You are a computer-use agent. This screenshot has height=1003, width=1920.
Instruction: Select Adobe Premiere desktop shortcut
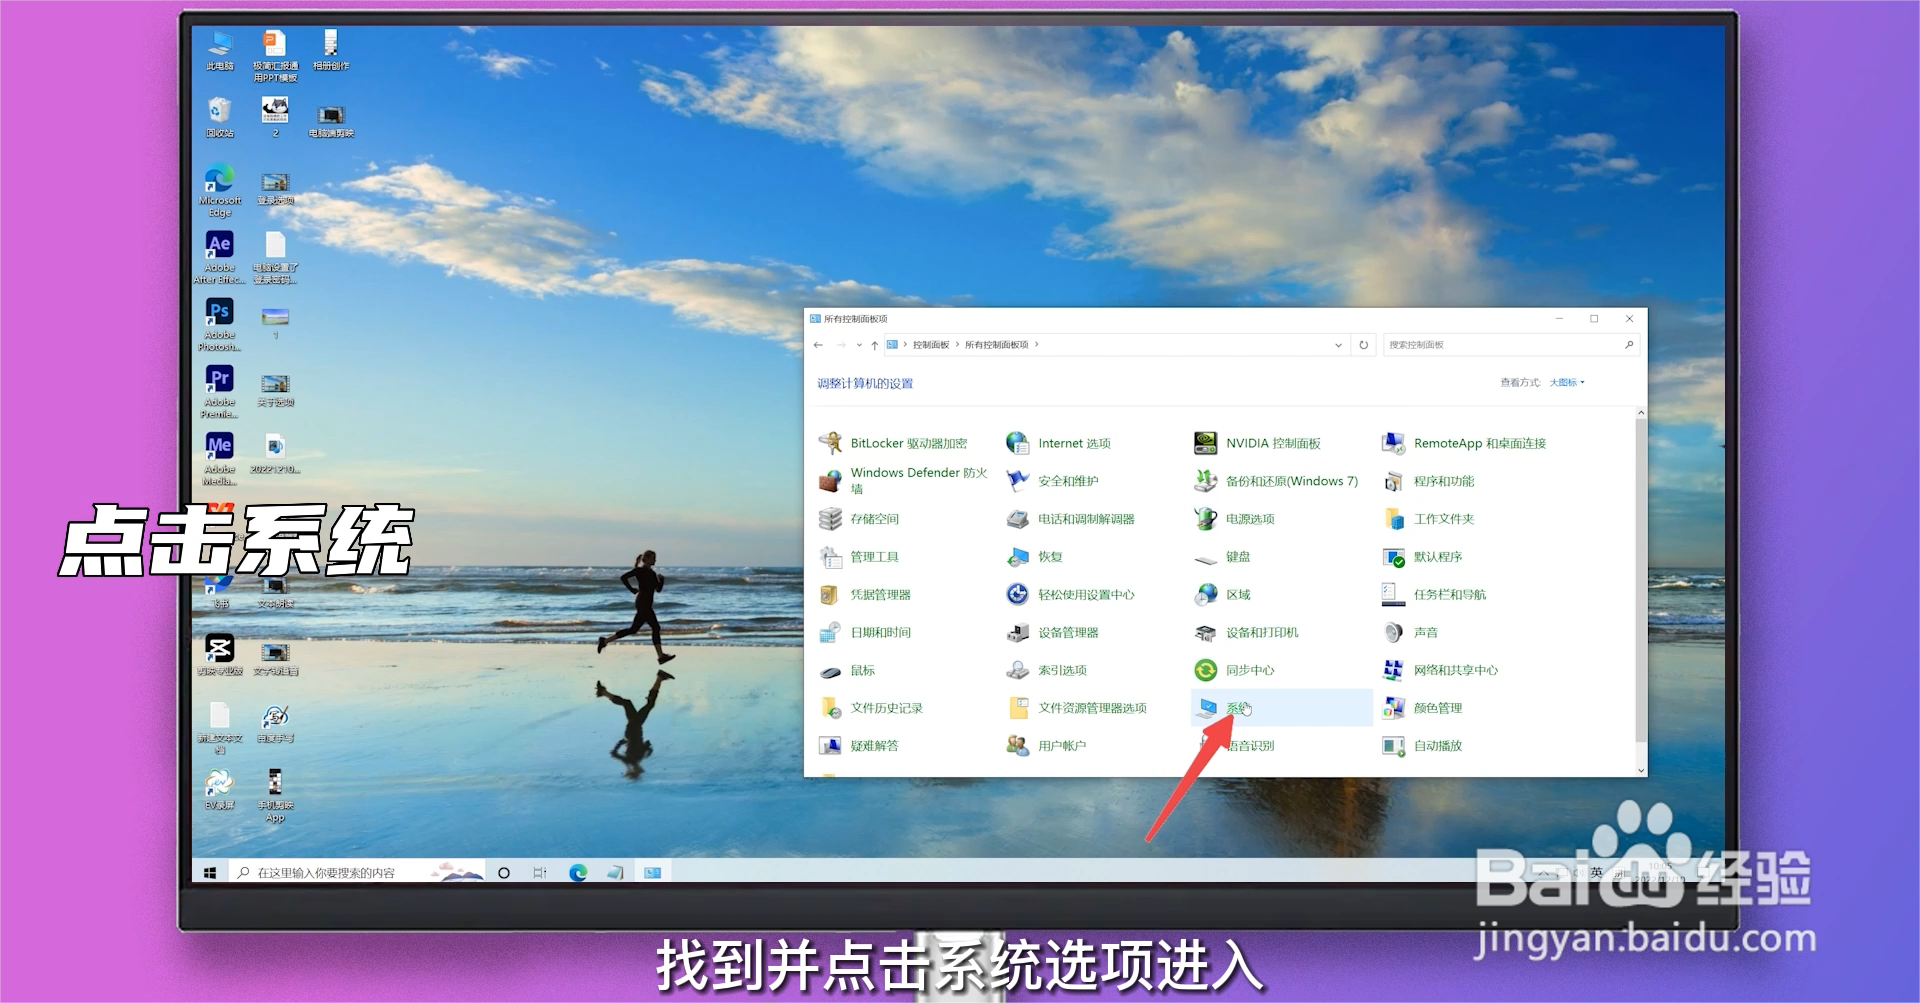(x=220, y=392)
